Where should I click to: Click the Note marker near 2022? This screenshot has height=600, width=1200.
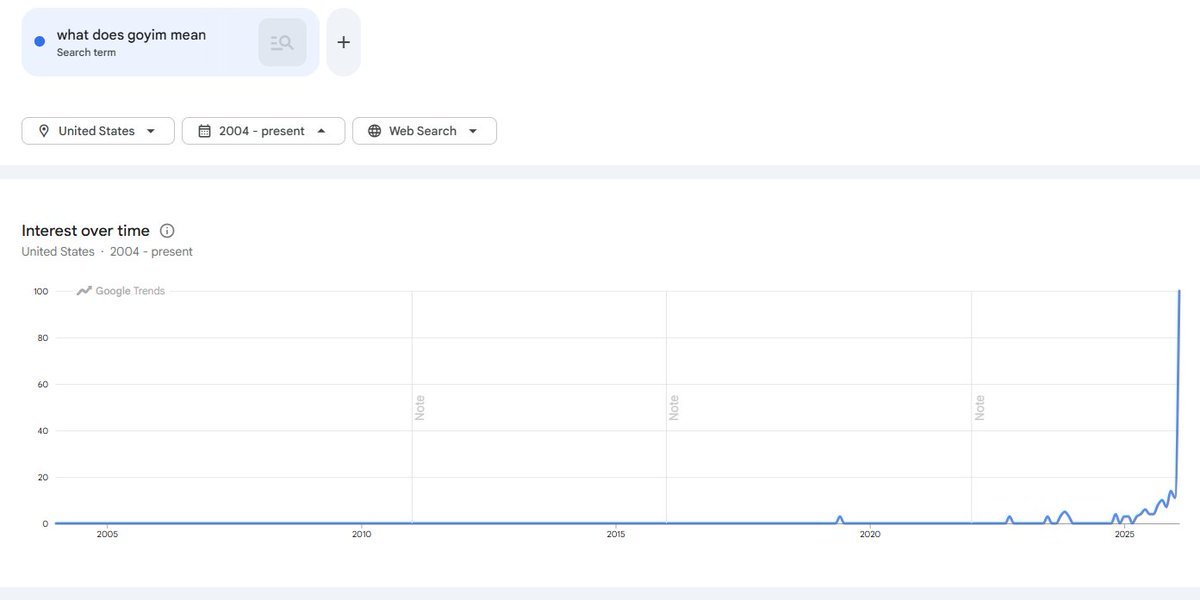pyautogui.click(x=979, y=408)
